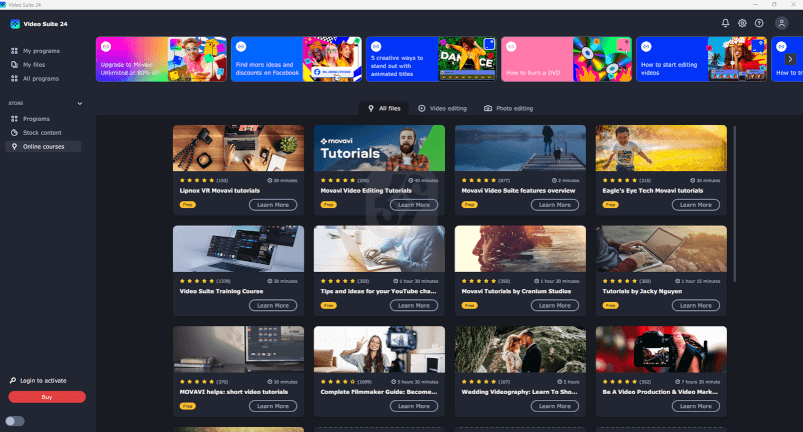Open Video Suite Training Course thumbnail
Image resolution: width=803 pixels, height=432 pixels.
pos(238,249)
